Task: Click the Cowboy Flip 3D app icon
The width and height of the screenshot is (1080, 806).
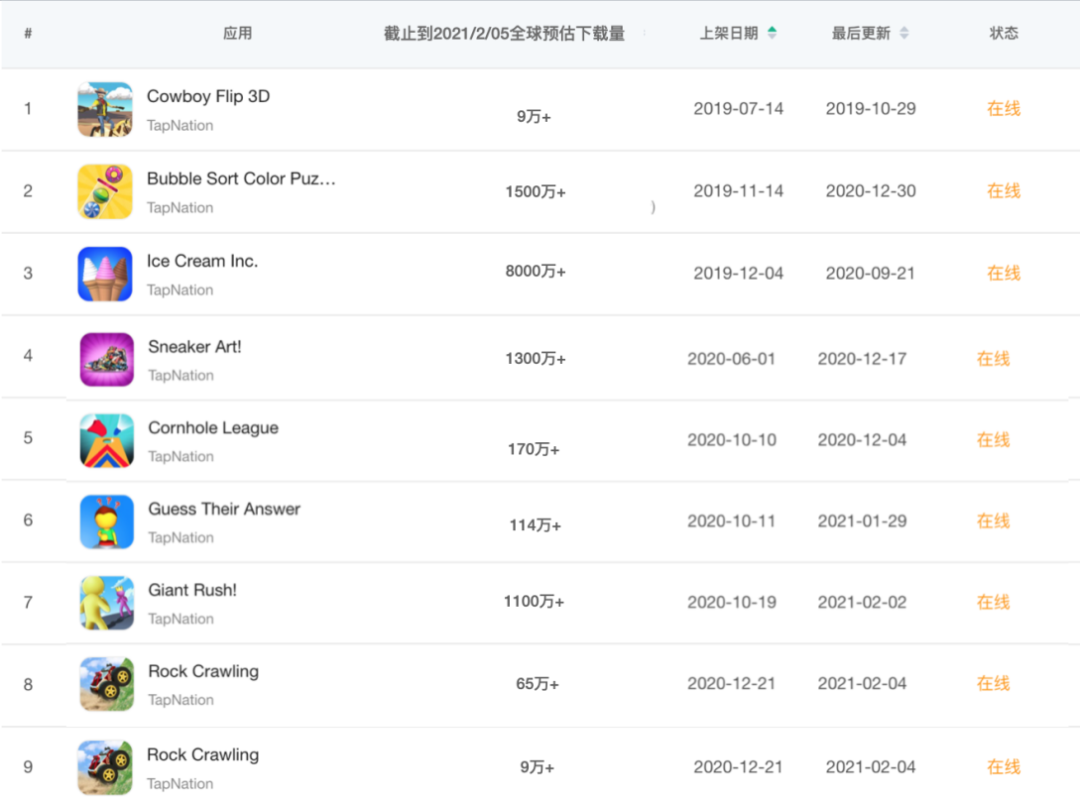Action: tap(104, 109)
